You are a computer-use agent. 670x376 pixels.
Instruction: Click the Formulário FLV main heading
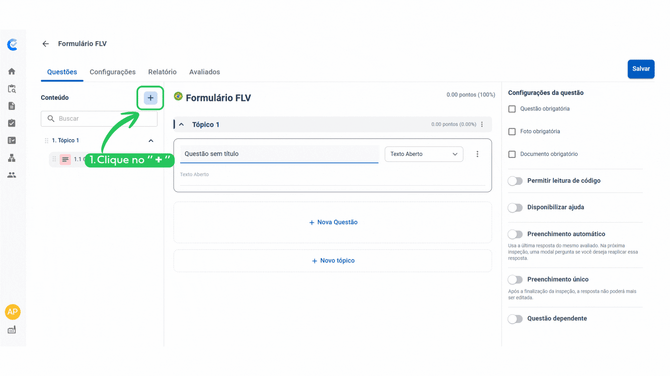(x=218, y=98)
